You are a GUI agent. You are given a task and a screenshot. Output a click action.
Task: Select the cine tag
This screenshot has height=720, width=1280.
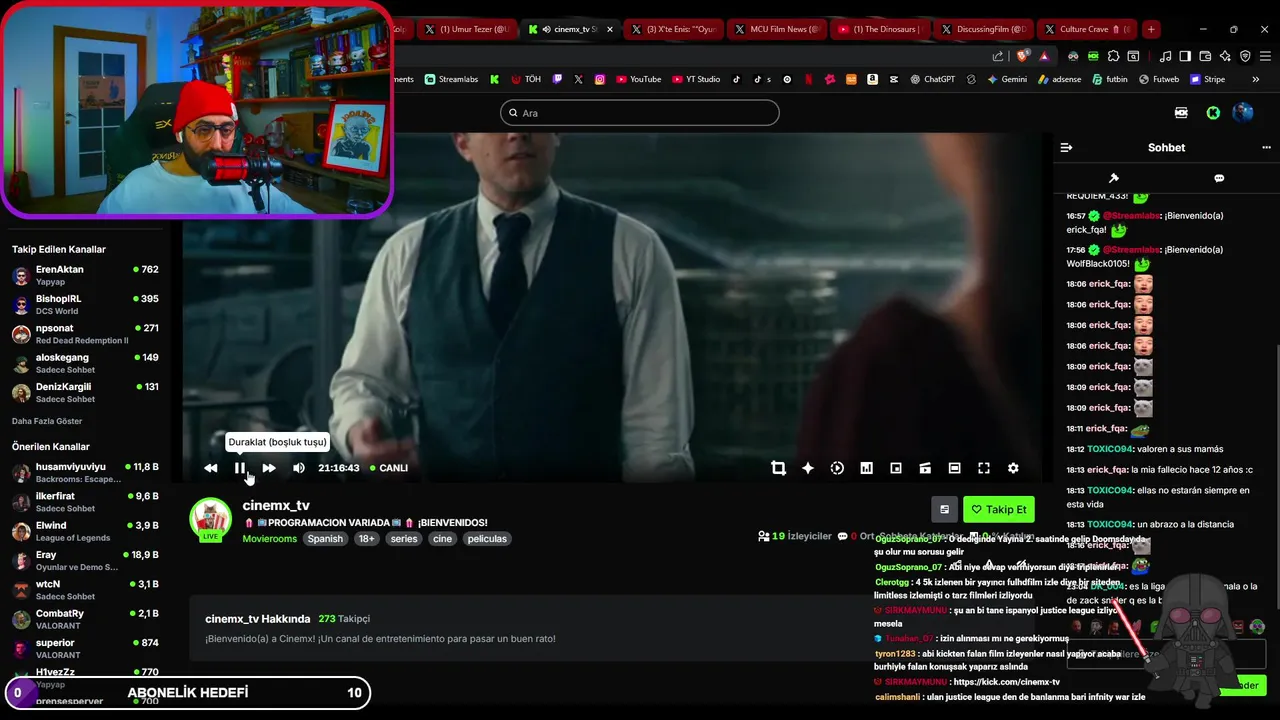[443, 539]
